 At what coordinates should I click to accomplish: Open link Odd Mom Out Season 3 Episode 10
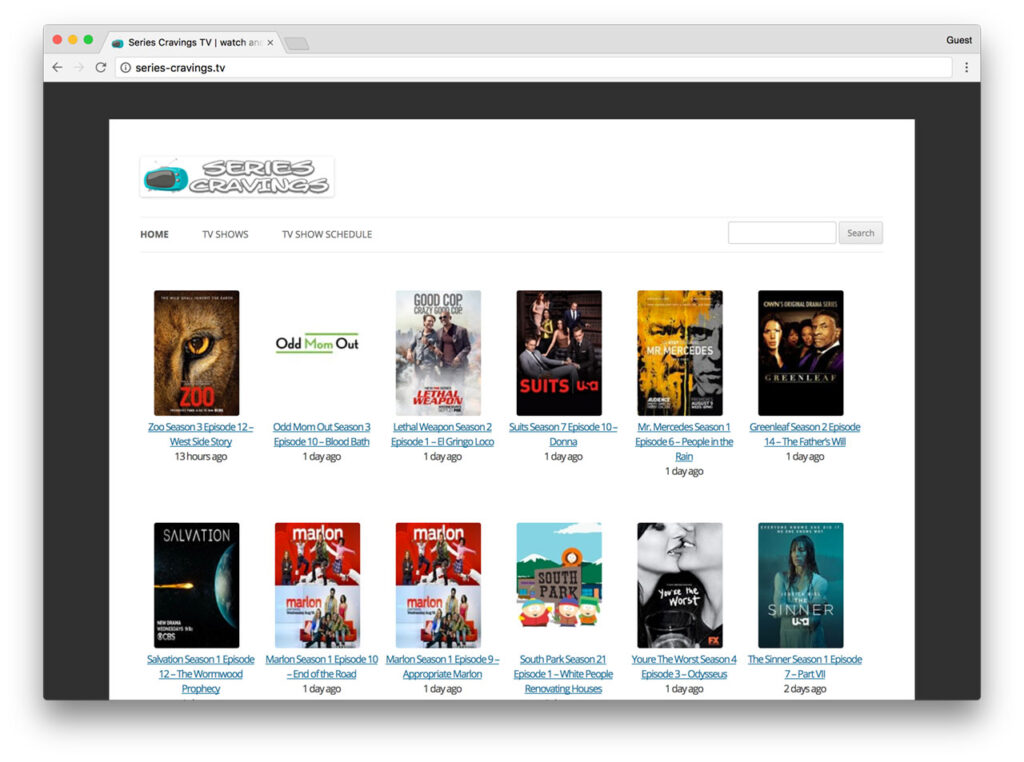pyautogui.click(x=321, y=434)
